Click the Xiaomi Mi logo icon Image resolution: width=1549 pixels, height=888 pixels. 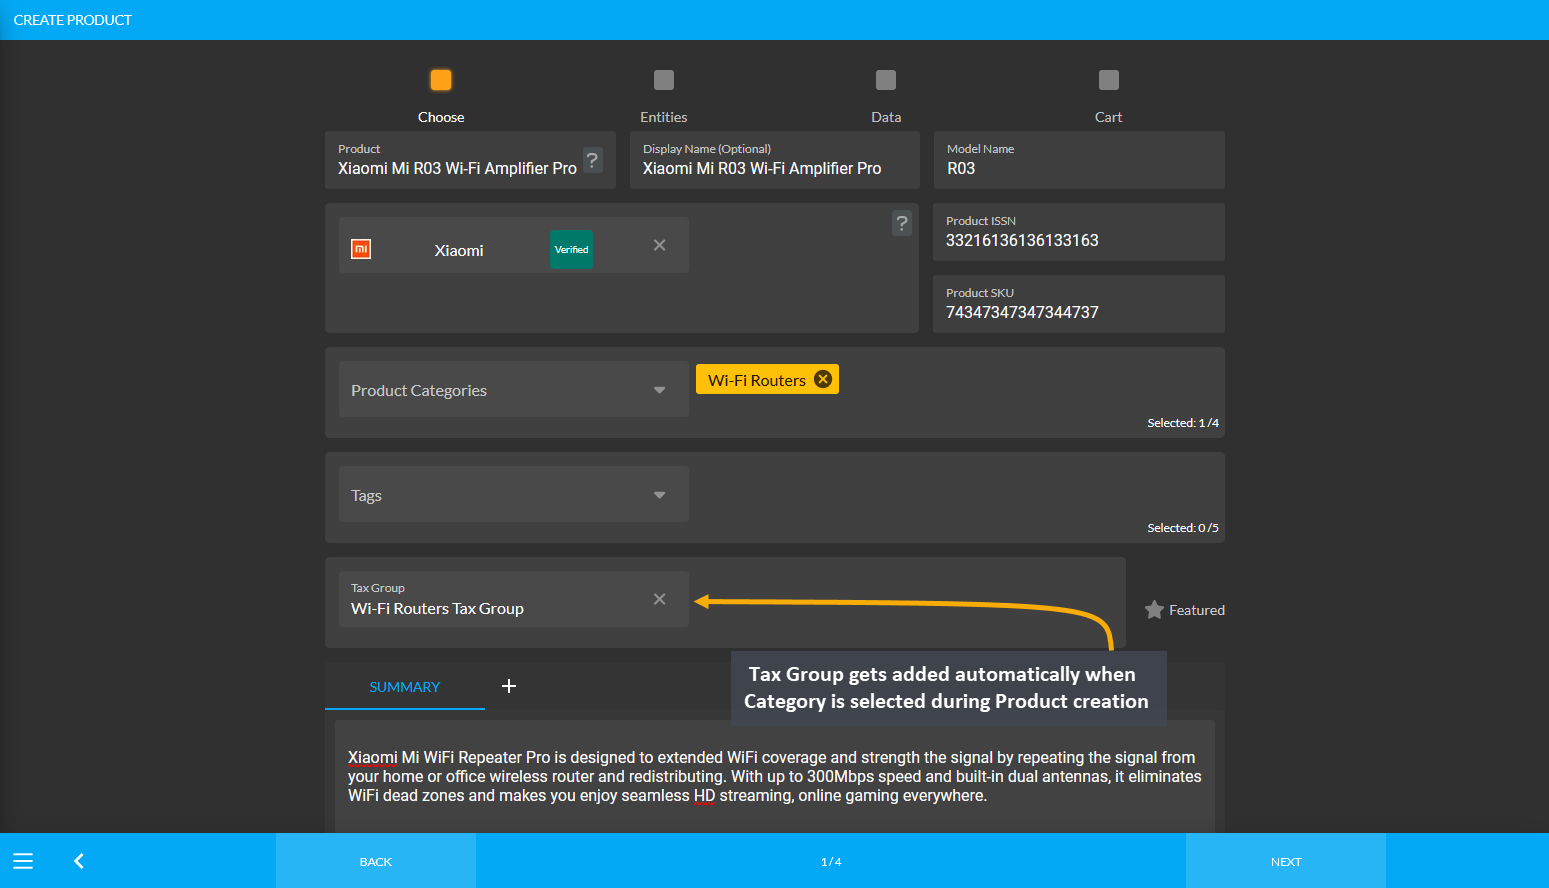[361, 249]
